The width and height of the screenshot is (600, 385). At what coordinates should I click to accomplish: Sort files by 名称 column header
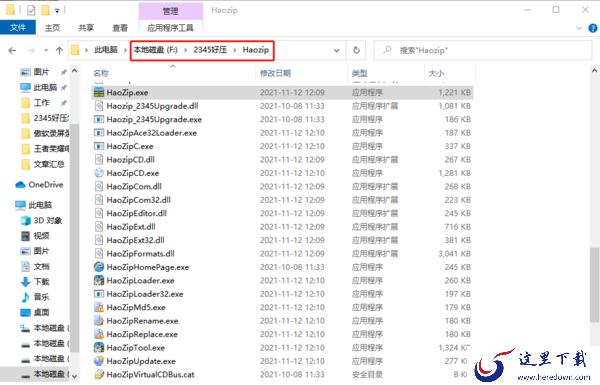[101, 73]
